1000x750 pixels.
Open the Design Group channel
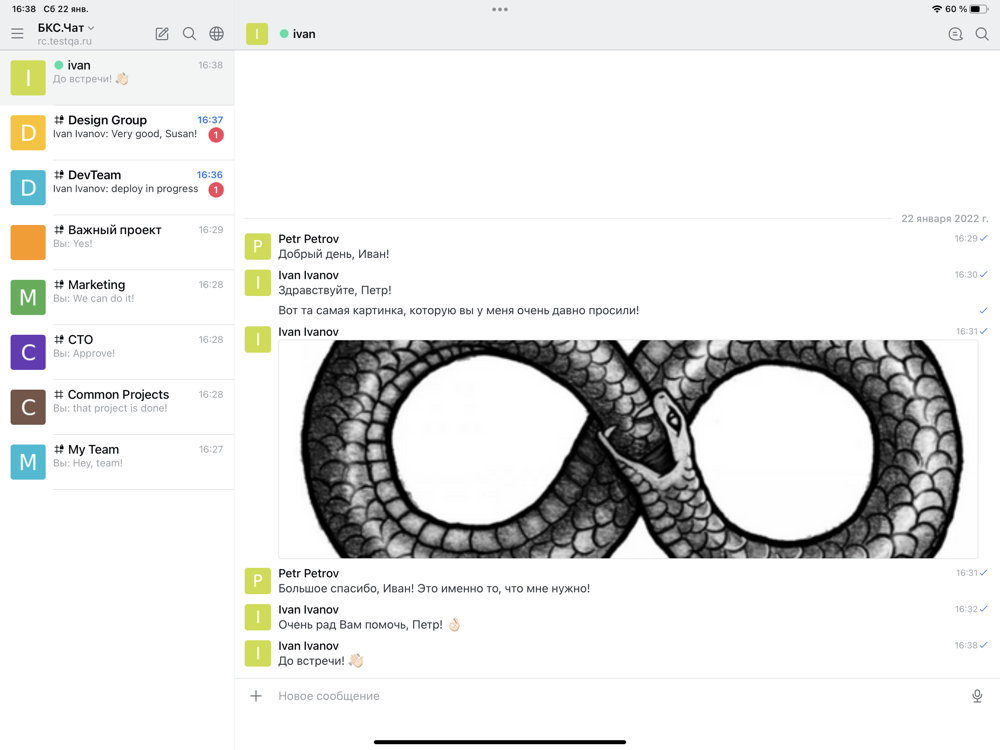[x=117, y=132]
